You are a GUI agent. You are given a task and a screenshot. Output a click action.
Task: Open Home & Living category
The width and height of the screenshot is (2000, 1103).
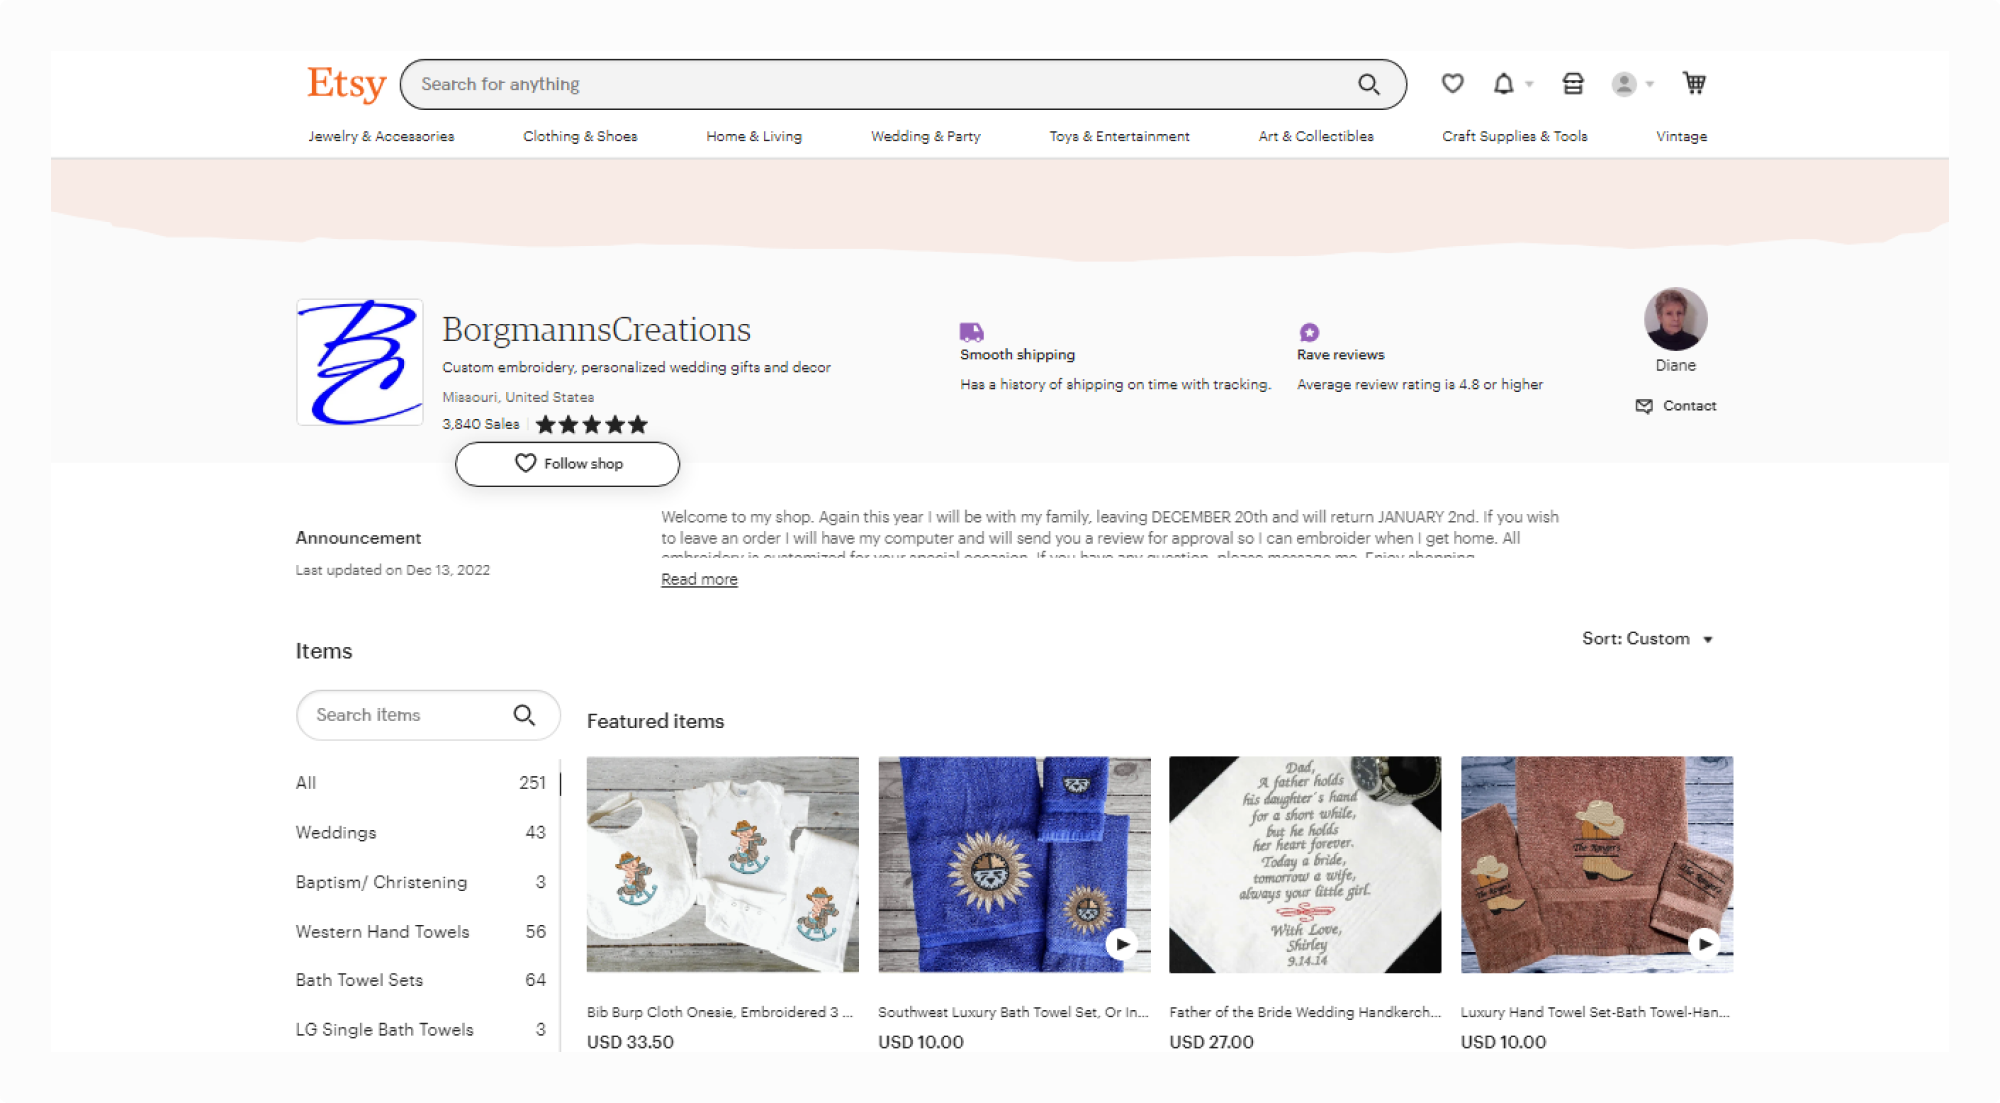click(754, 136)
